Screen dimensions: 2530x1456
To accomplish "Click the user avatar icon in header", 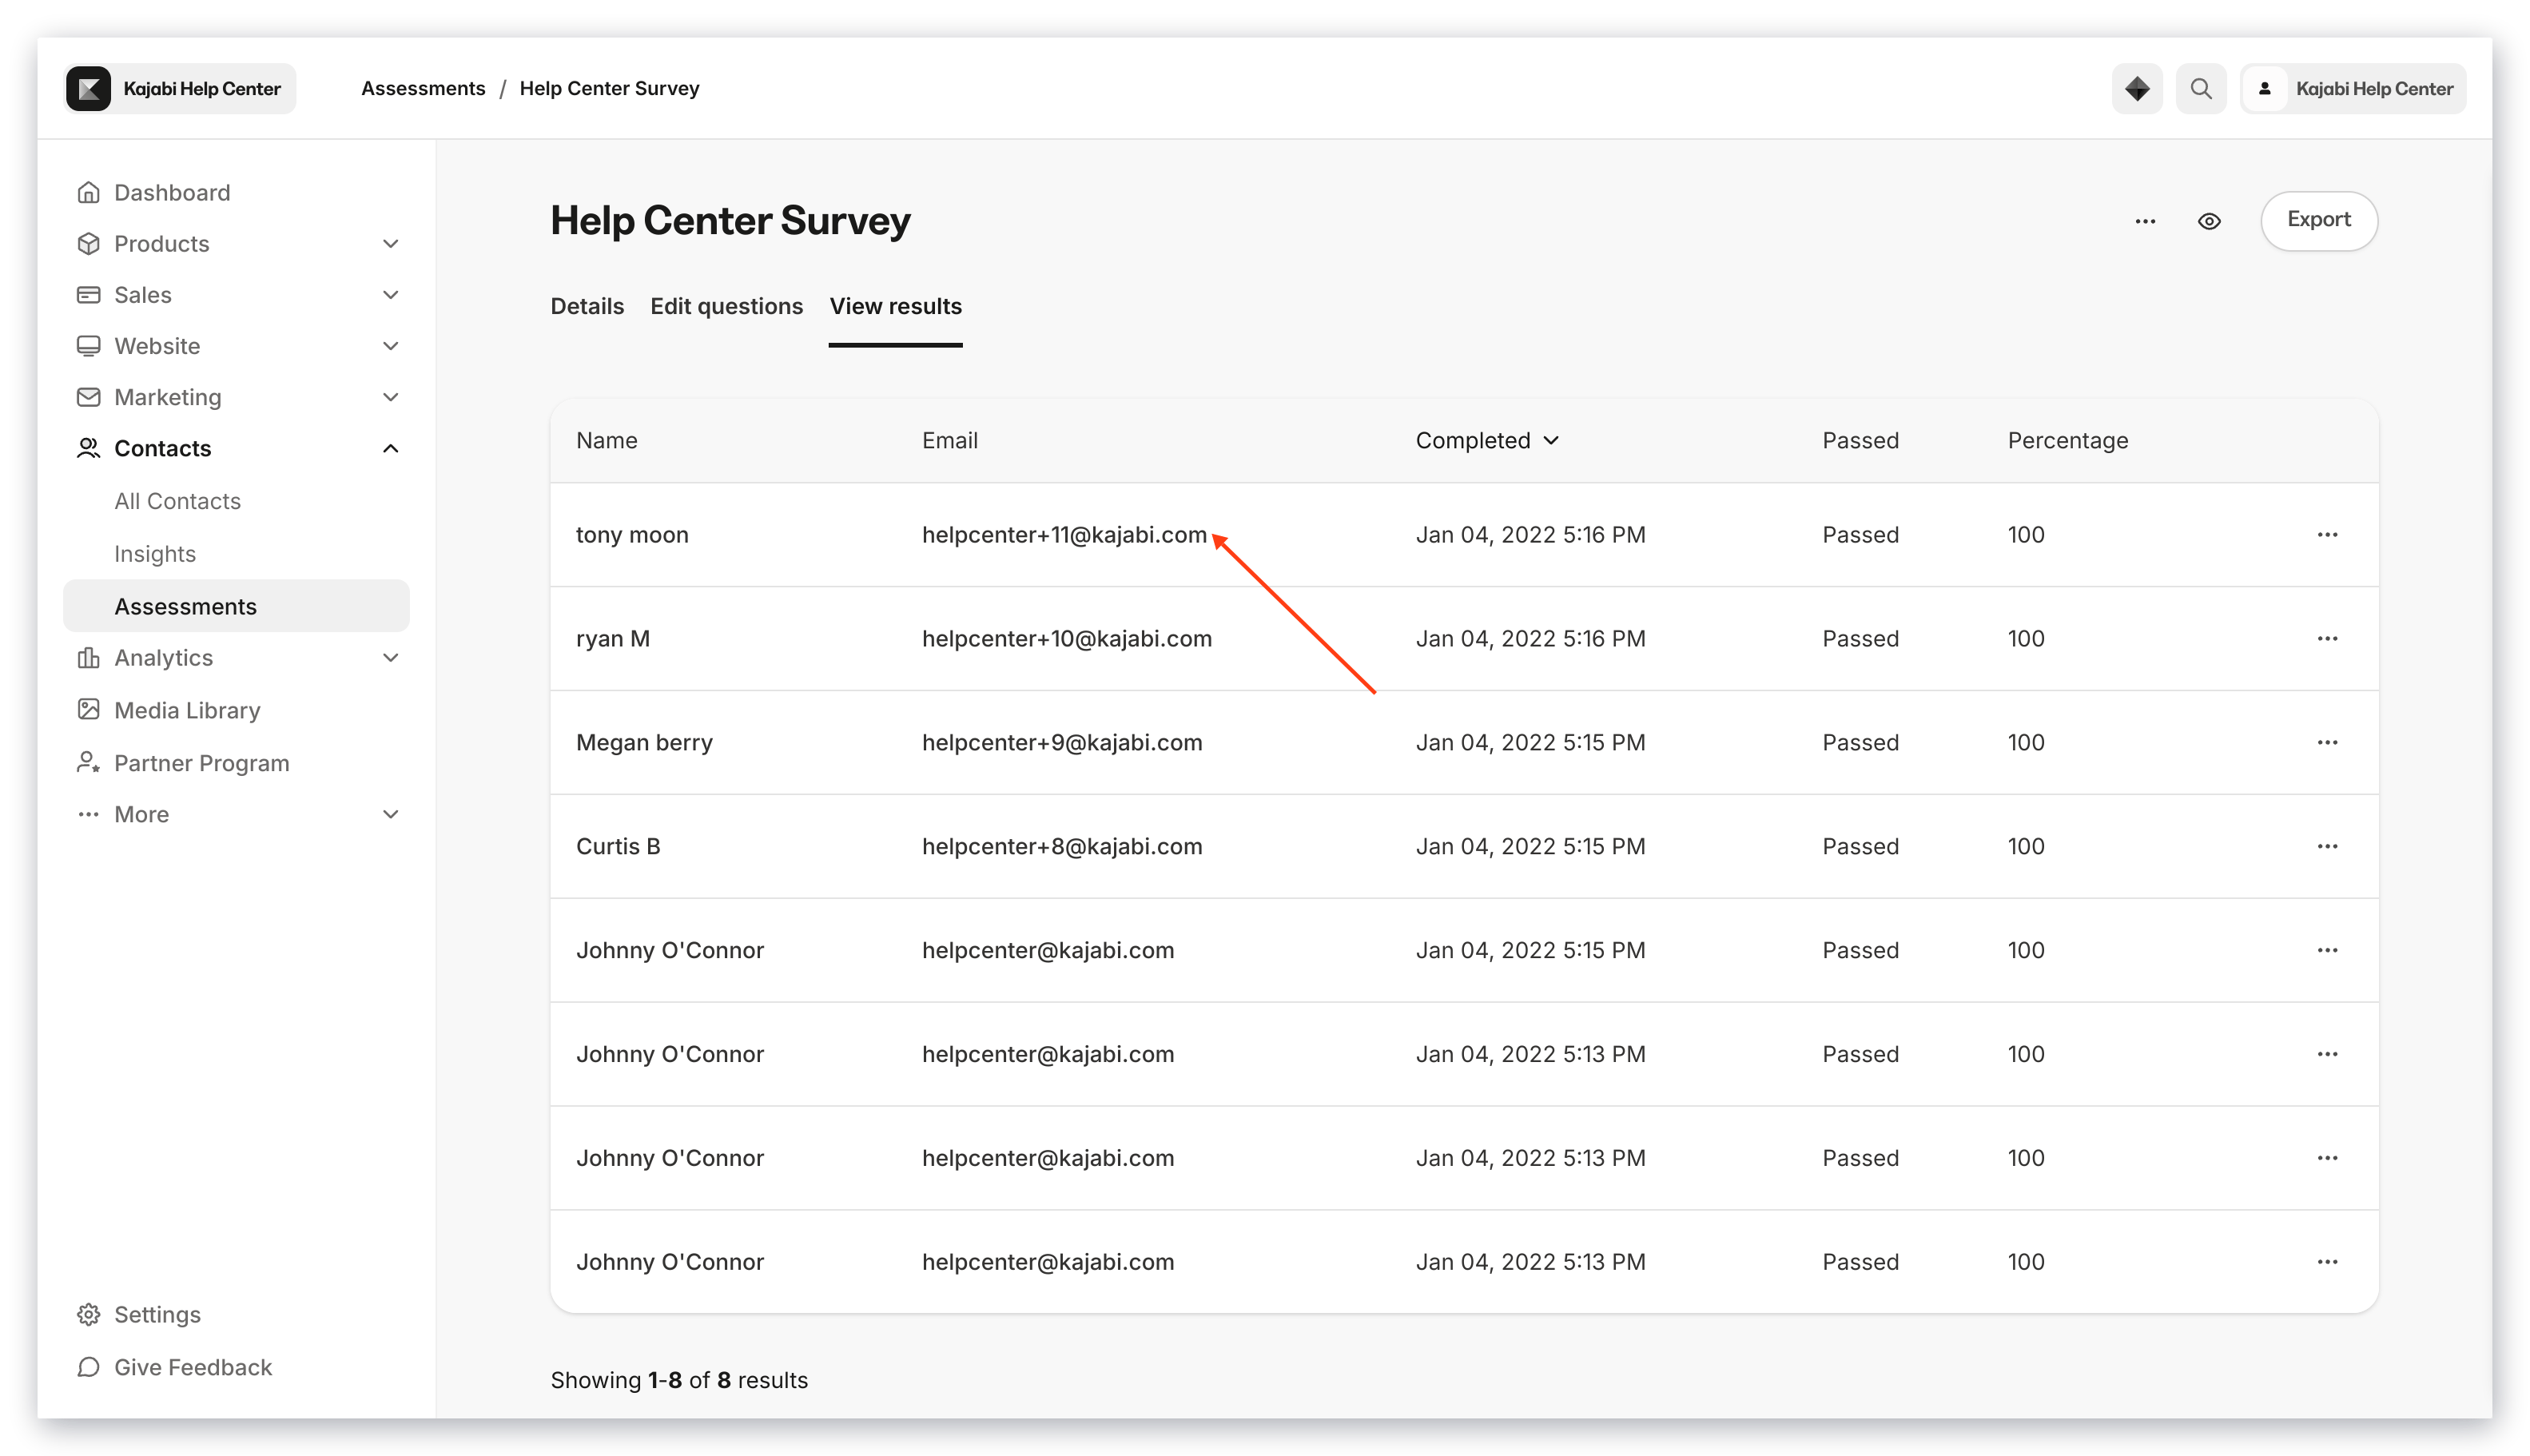I will coord(2264,88).
